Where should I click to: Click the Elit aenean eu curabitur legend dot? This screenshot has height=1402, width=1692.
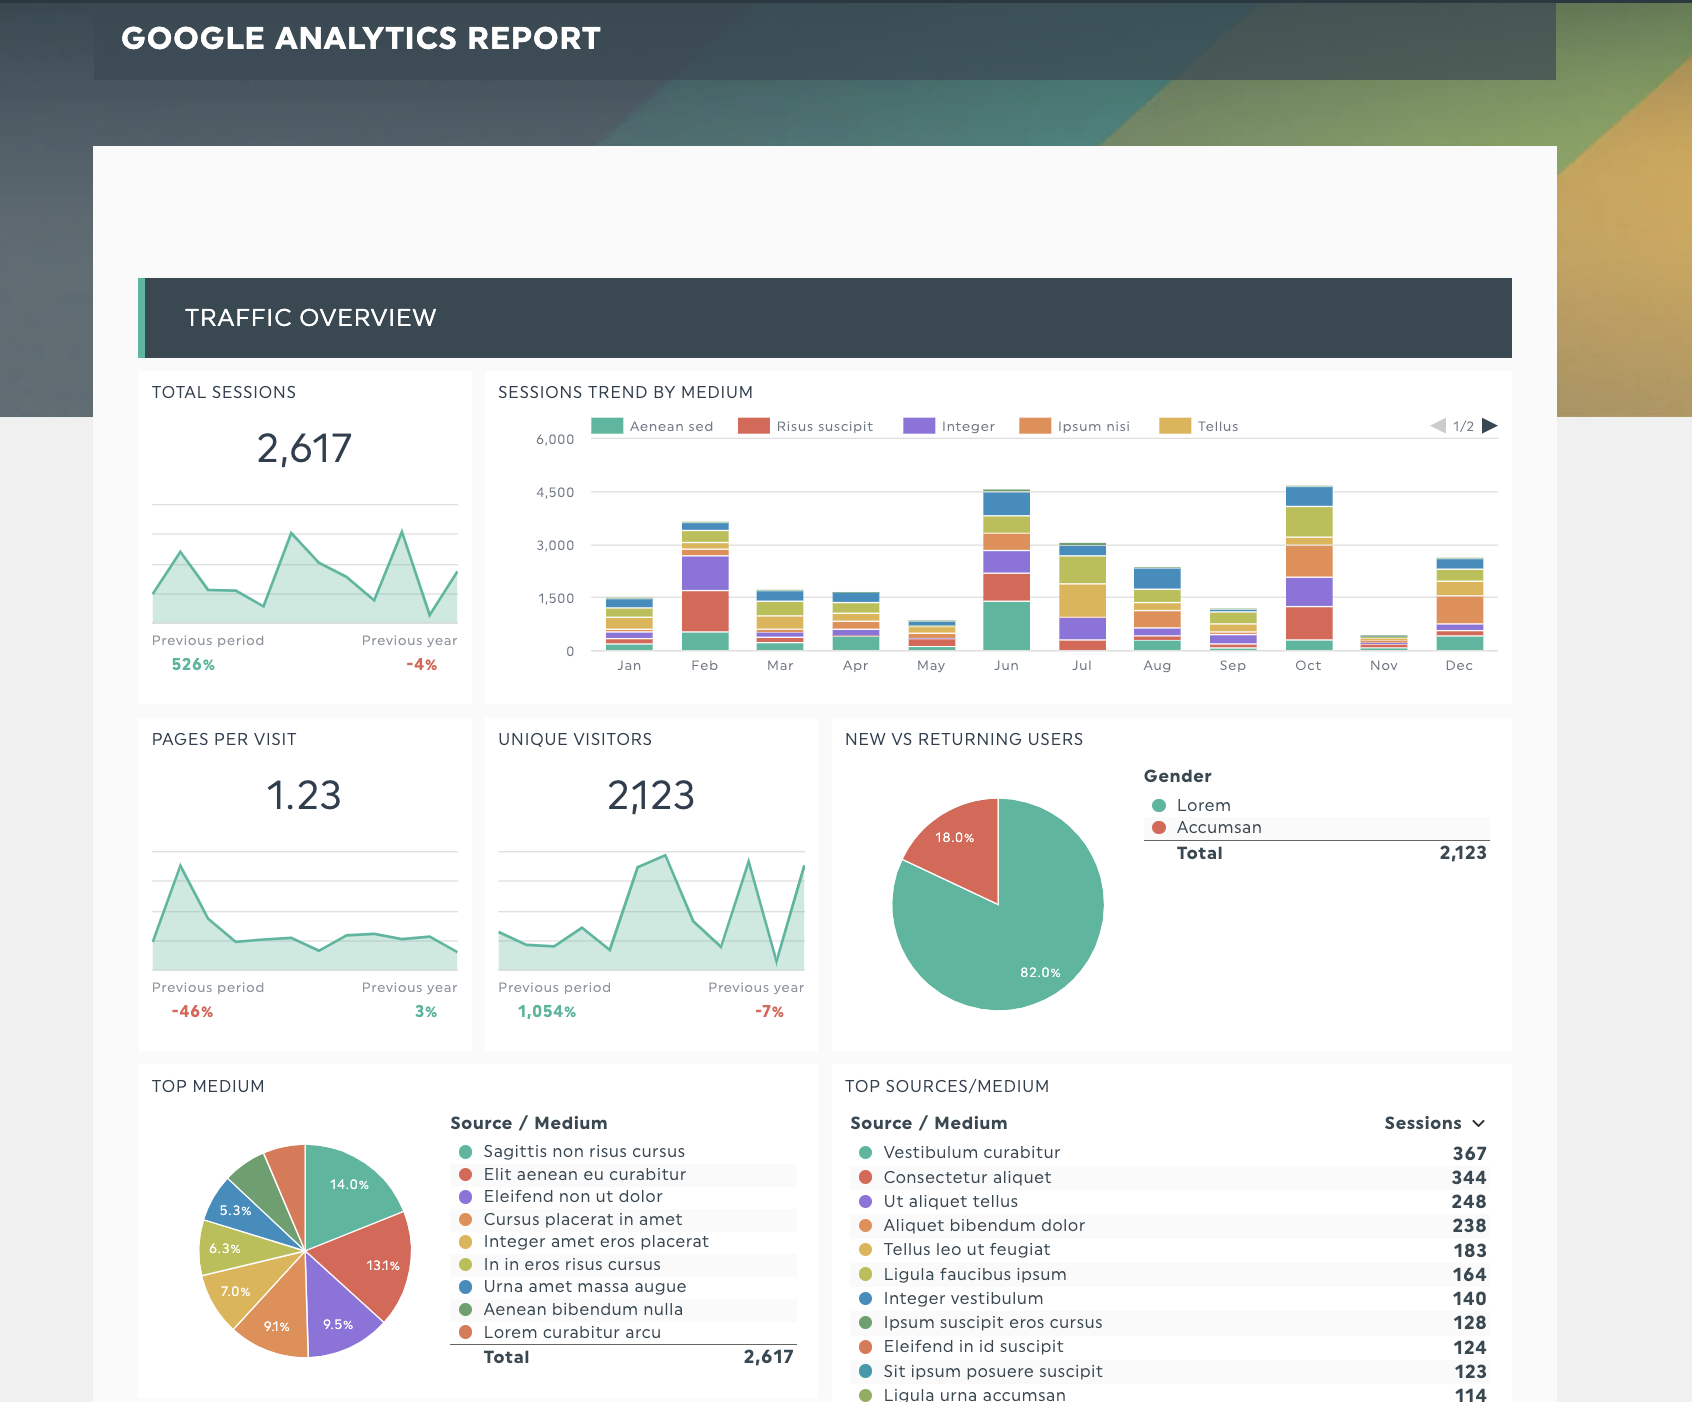pyautogui.click(x=464, y=1174)
